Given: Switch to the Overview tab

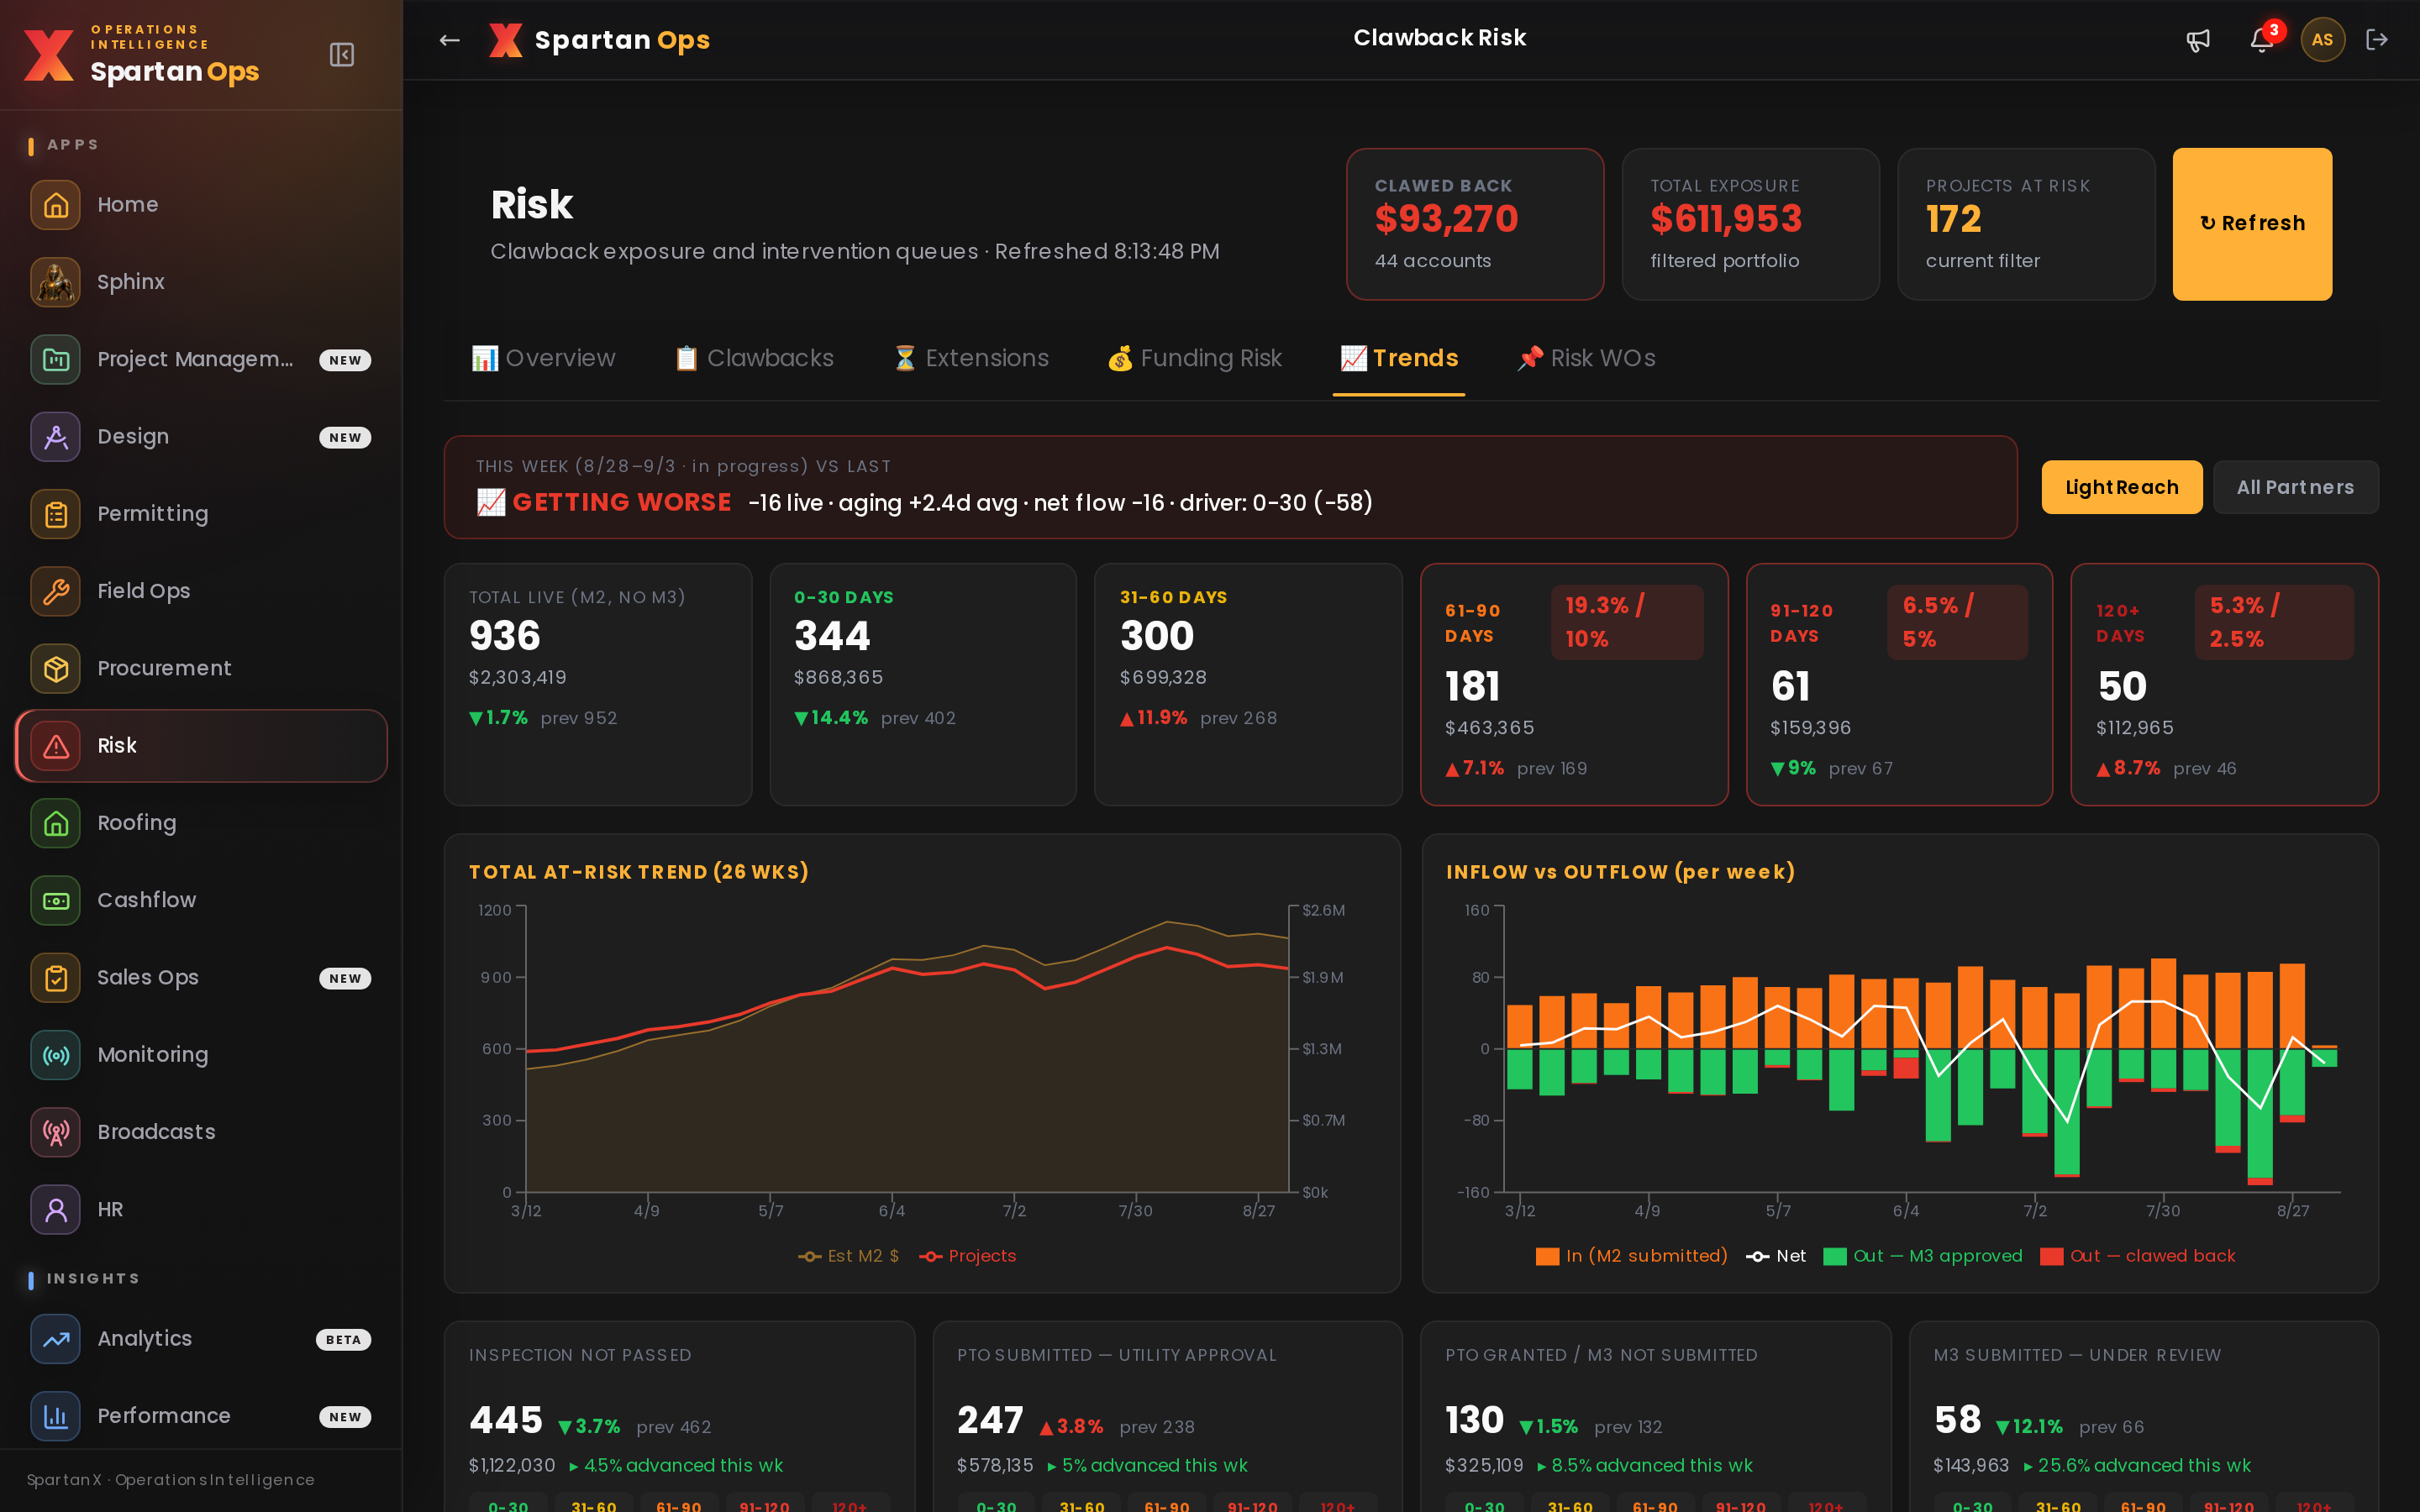Looking at the screenshot, I should 543,358.
